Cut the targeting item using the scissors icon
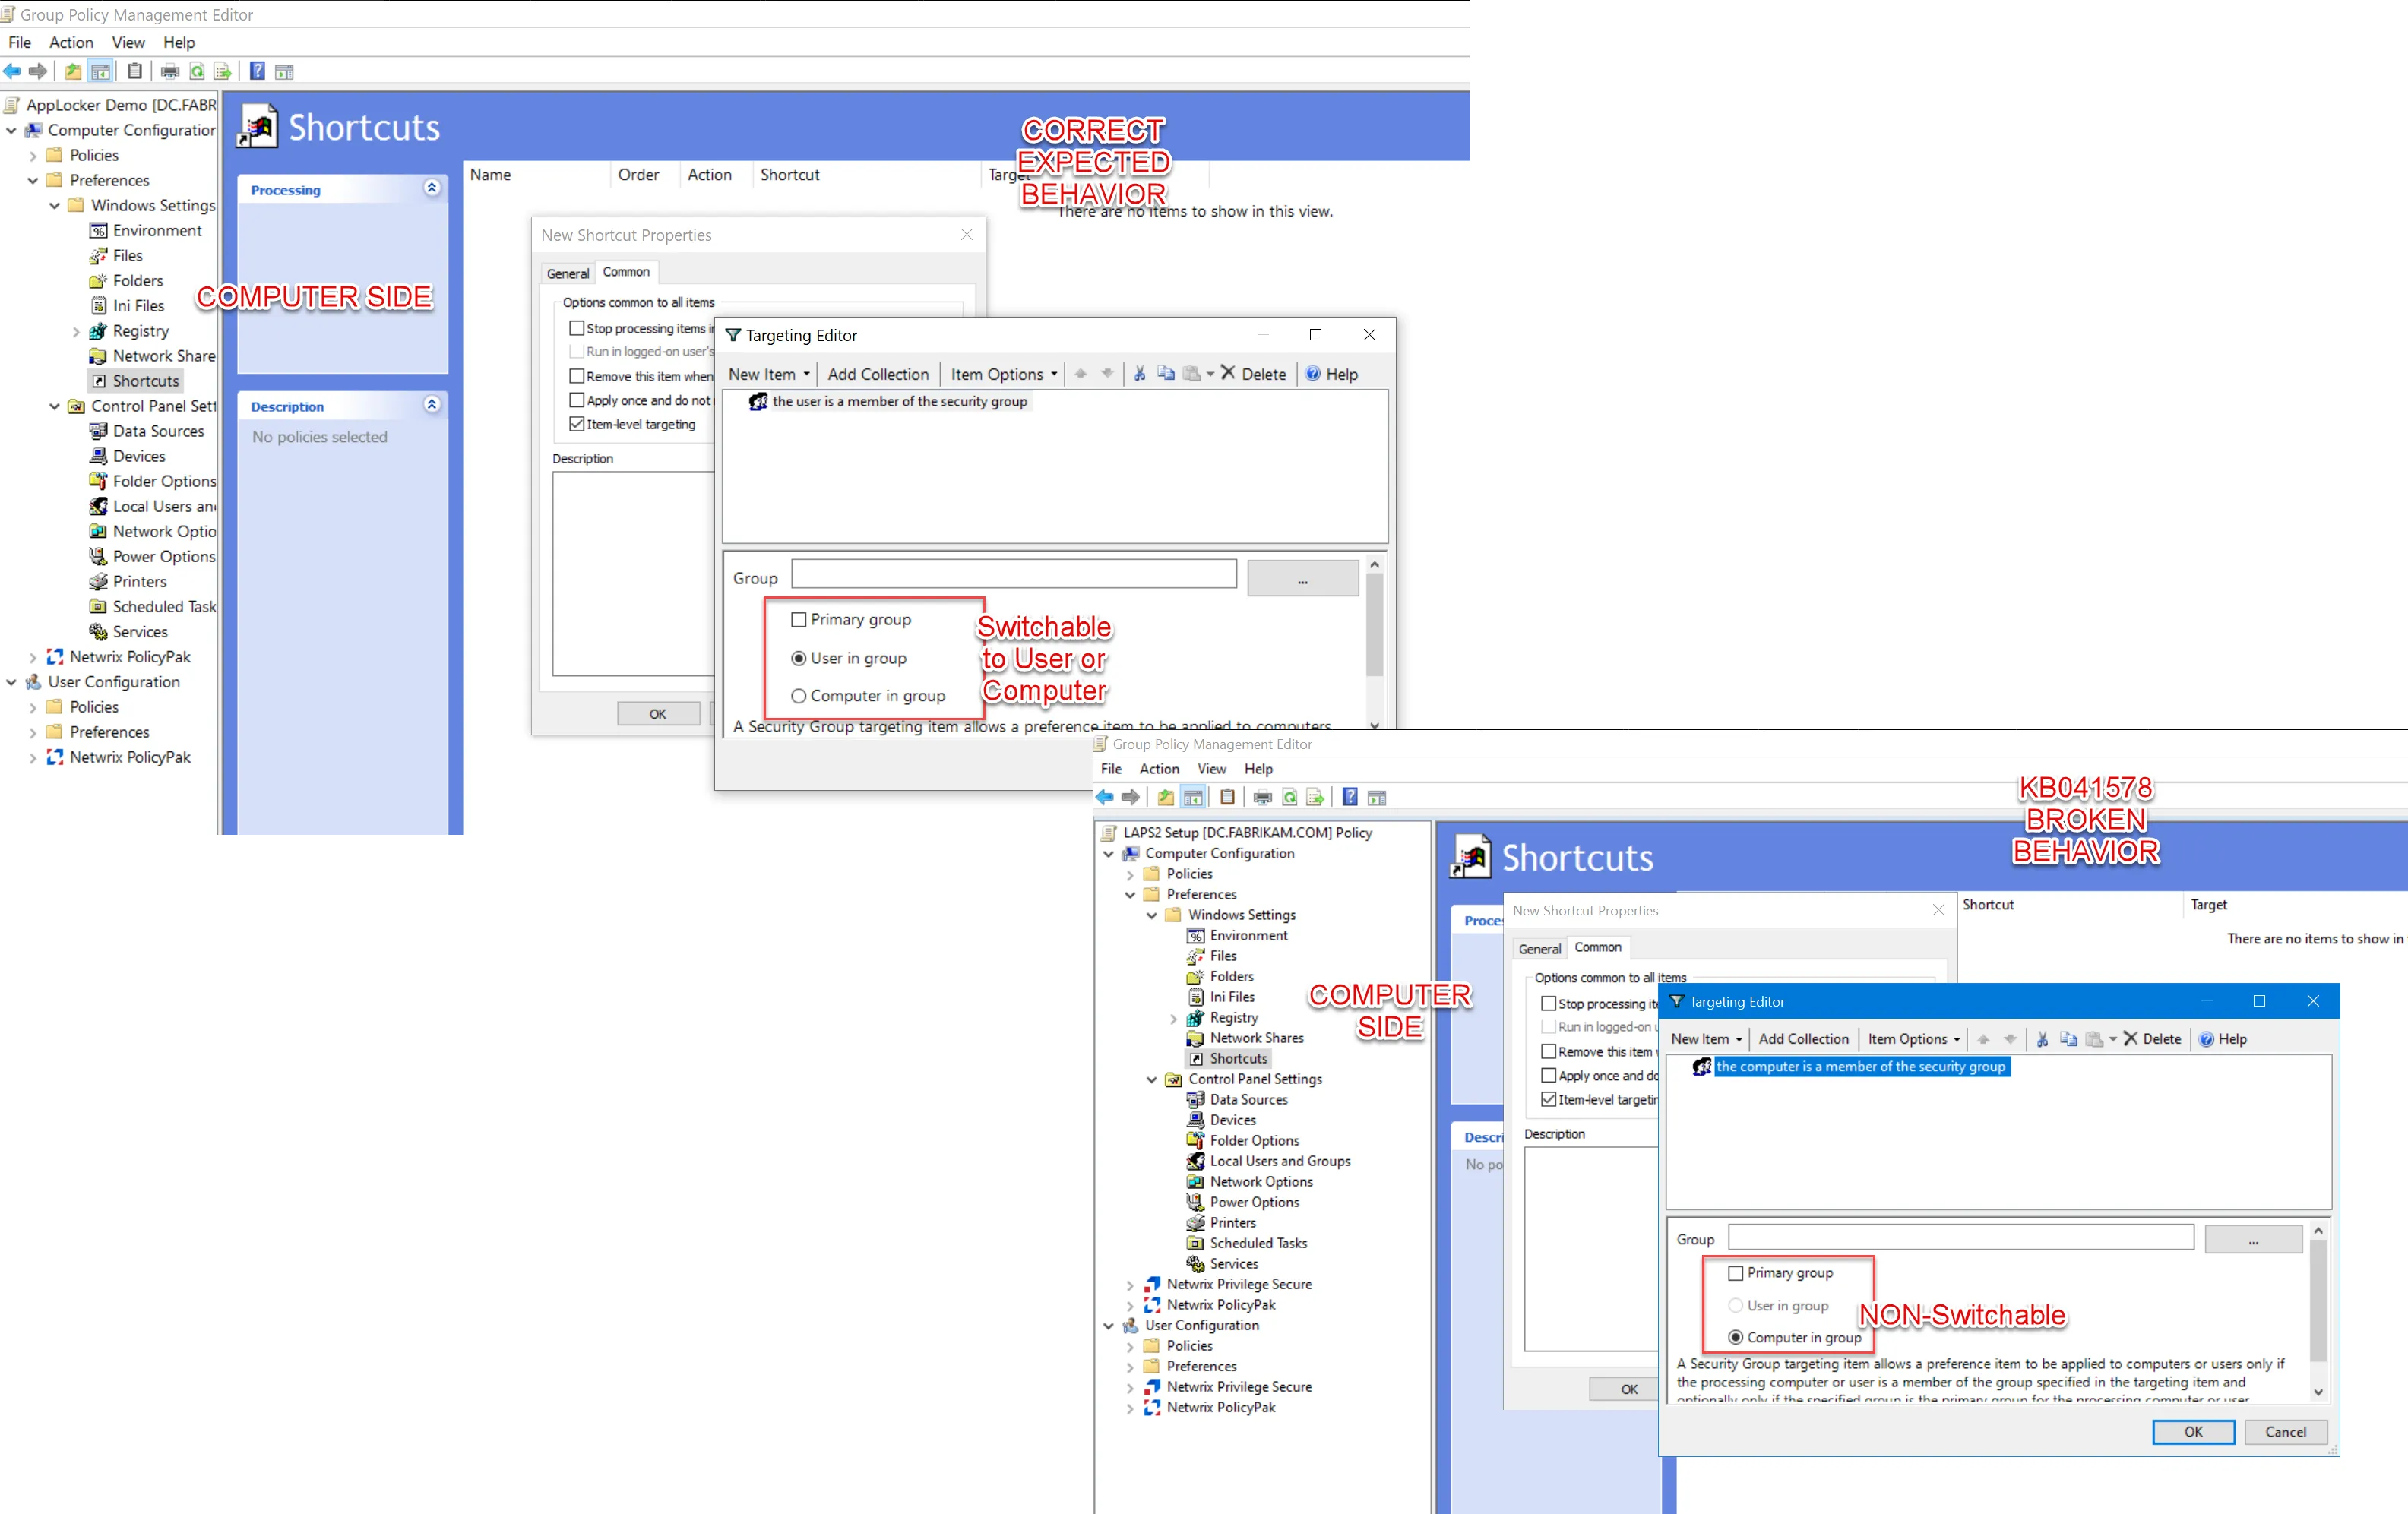2408x1514 pixels. click(x=1139, y=373)
